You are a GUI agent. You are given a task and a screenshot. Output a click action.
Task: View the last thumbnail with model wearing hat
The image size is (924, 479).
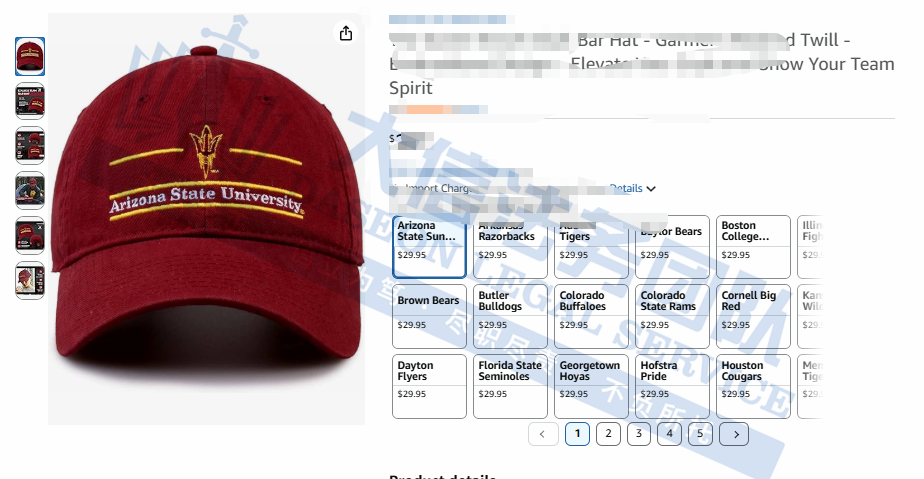click(30, 280)
